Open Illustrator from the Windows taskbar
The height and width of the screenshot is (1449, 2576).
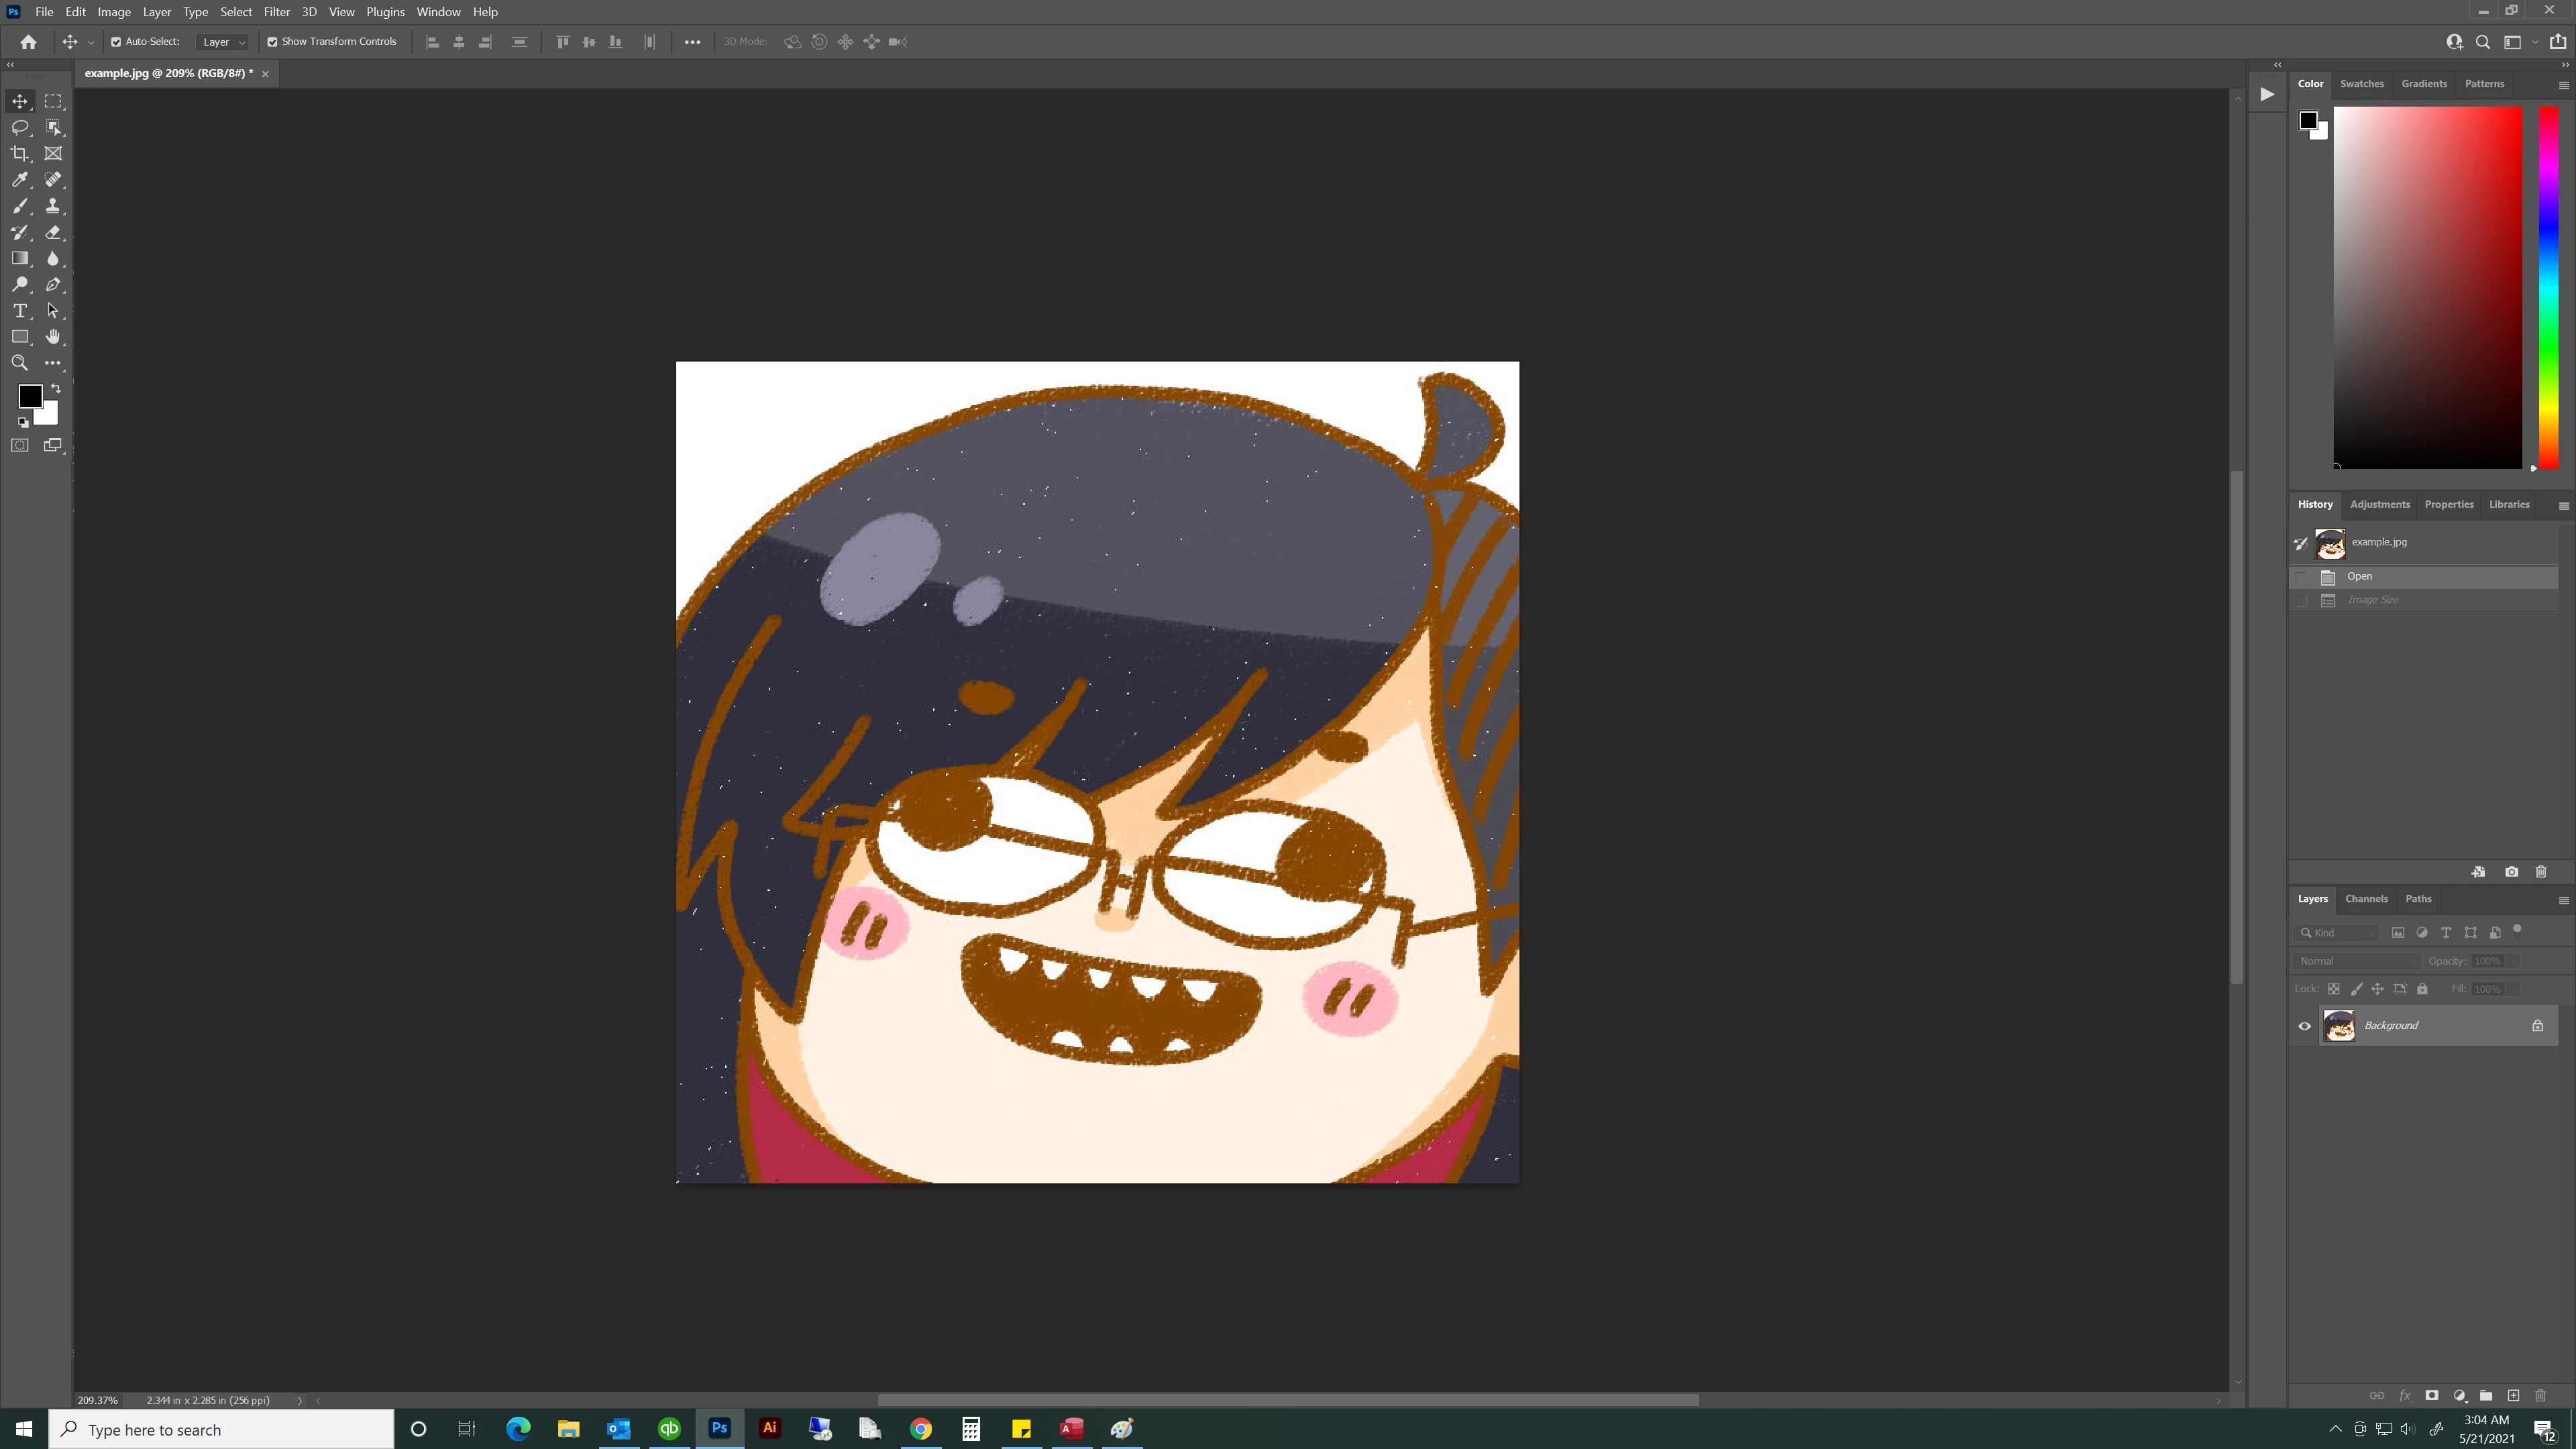769,1429
